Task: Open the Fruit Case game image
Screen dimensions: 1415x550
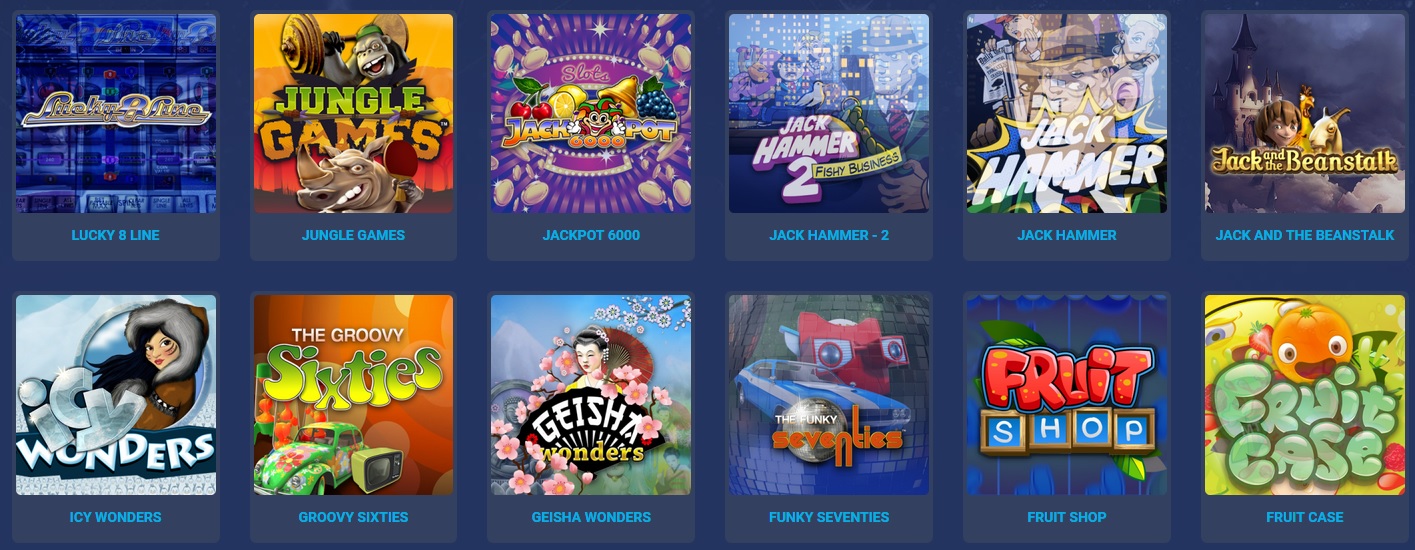Action: [1305, 395]
